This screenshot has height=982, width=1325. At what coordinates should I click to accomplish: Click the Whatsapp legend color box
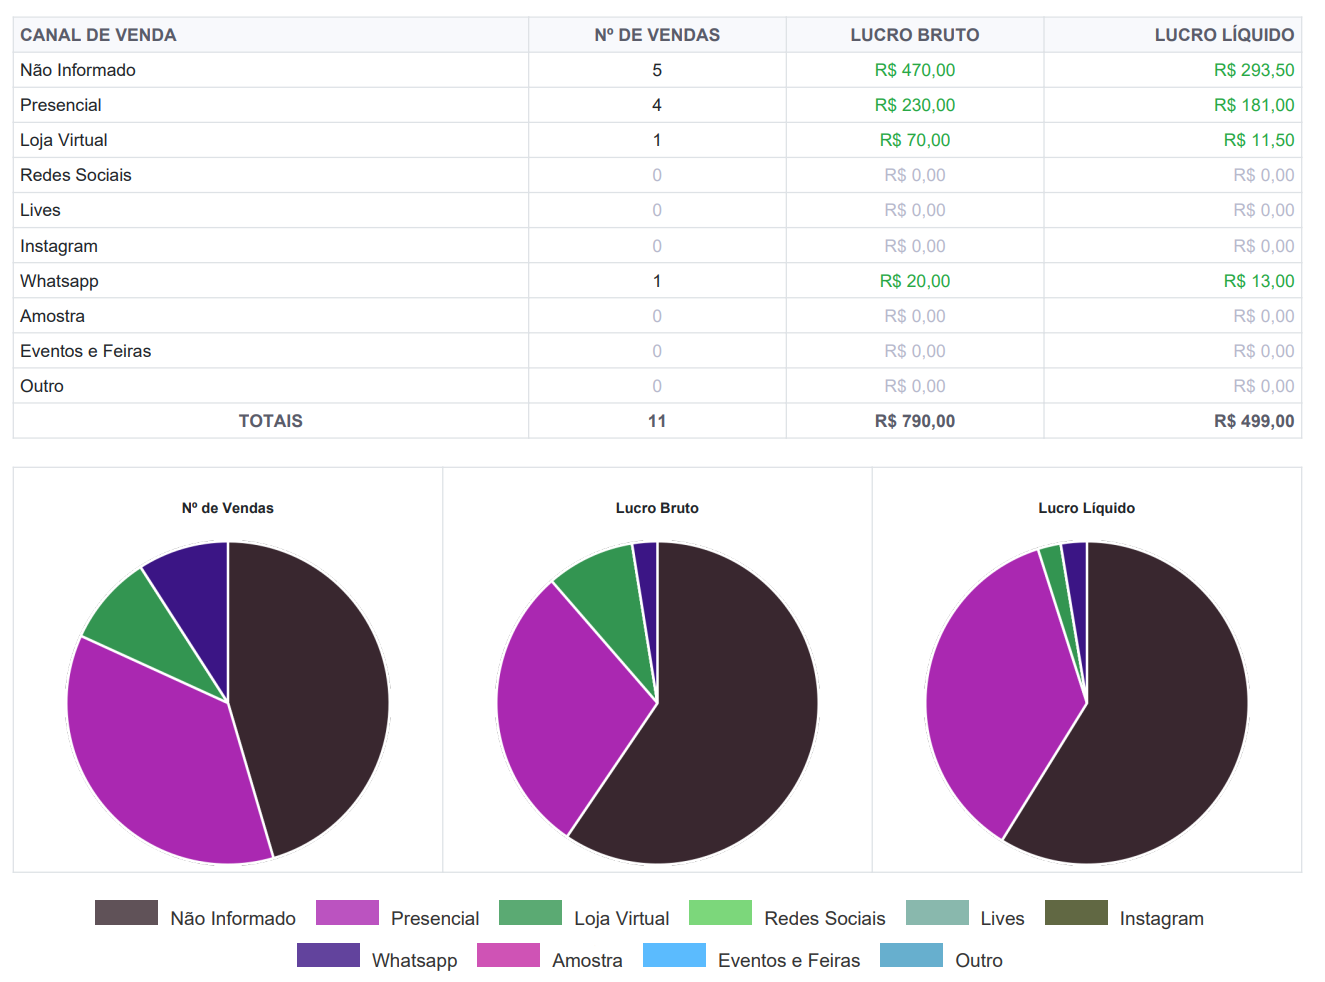pos(328,955)
